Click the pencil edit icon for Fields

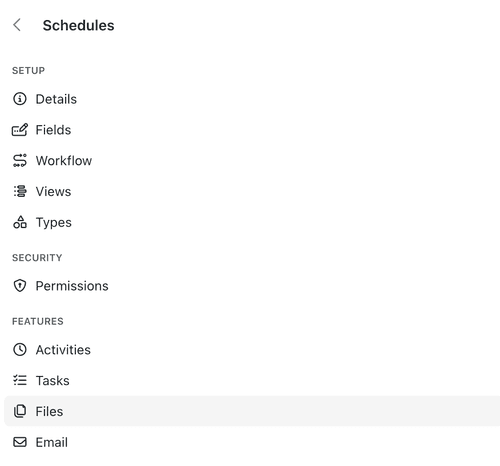(x=20, y=130)
